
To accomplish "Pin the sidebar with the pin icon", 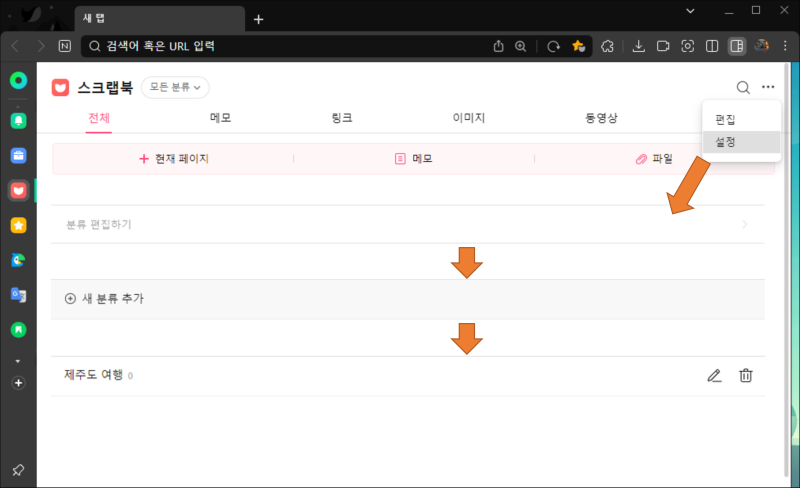I will tap(18, 470).
